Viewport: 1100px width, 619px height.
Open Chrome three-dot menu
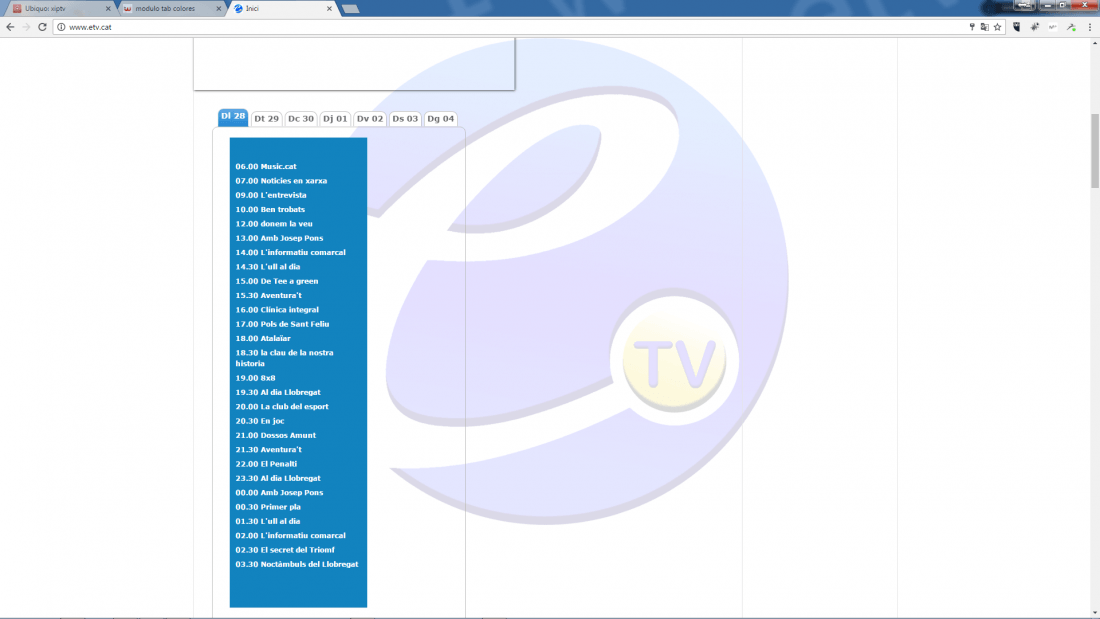1089,27
